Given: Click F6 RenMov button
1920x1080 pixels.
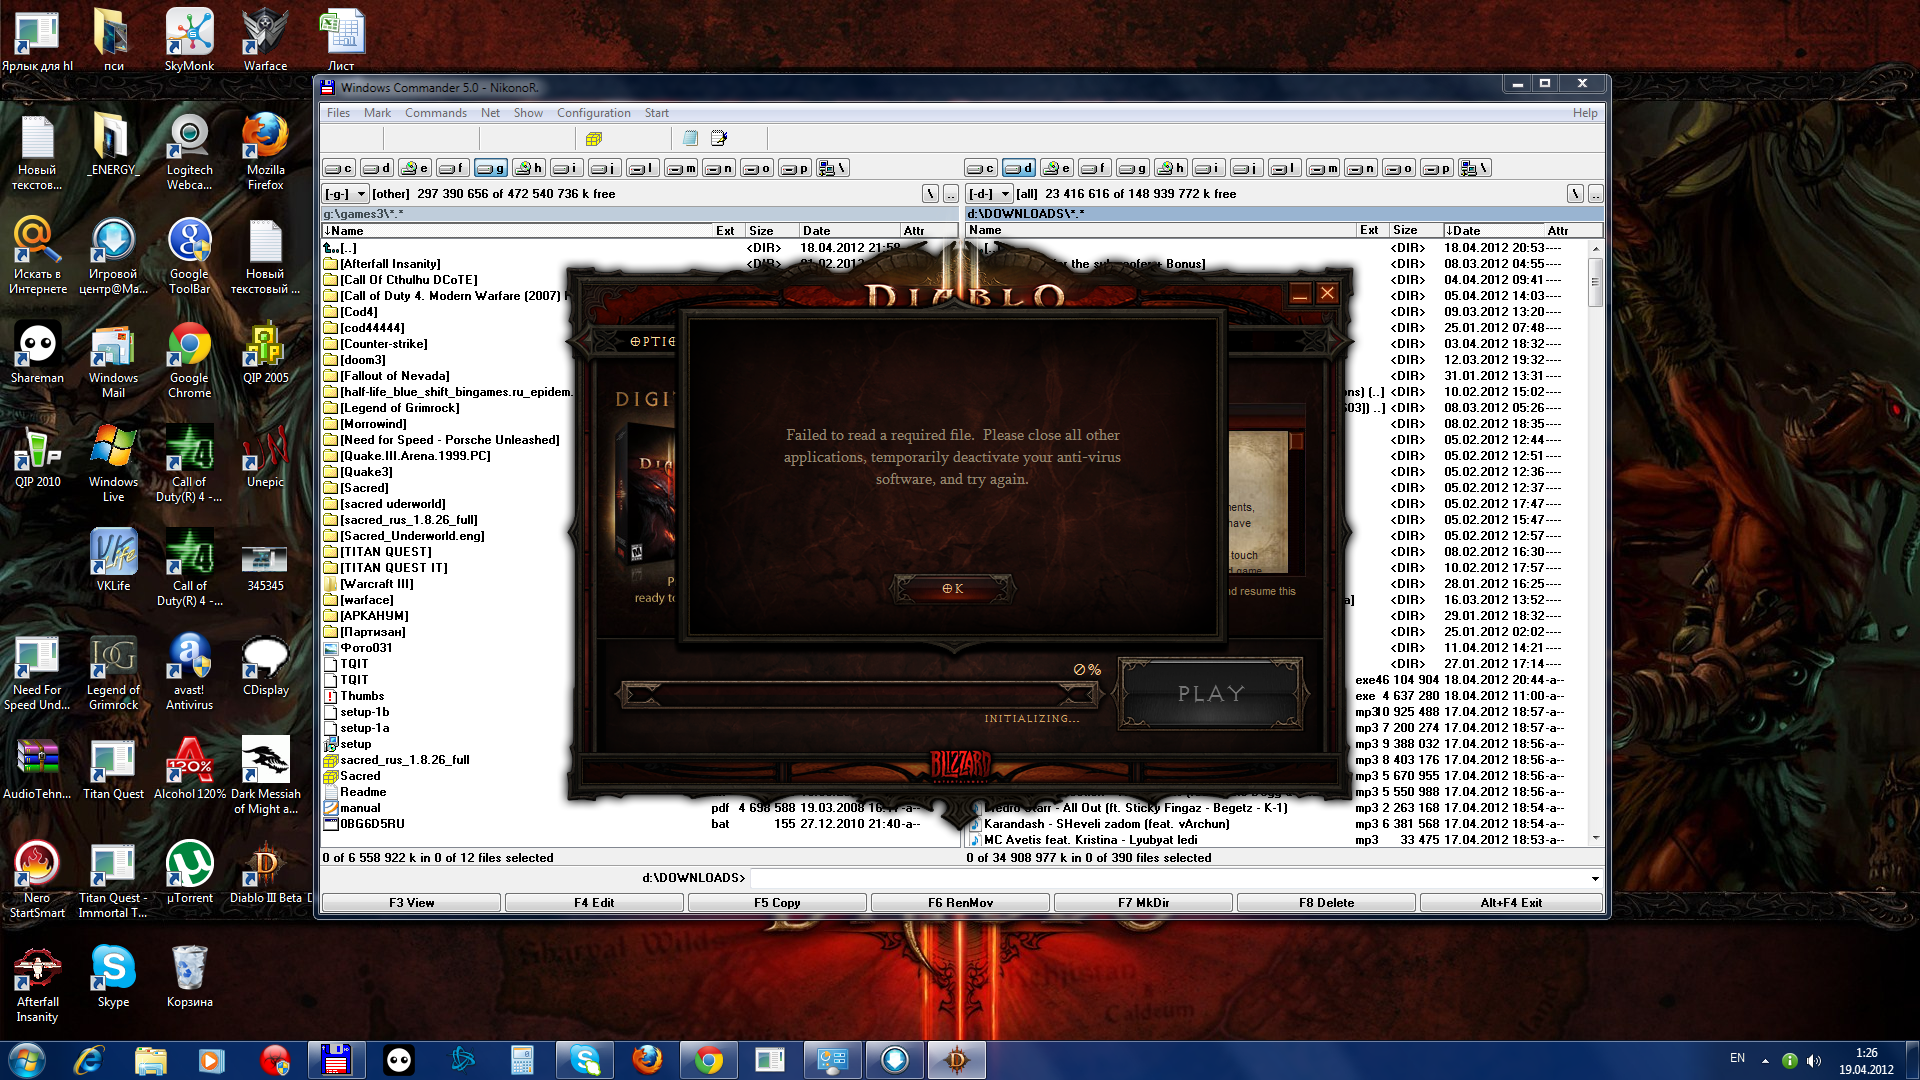Looking at the screenshot, I should 960,902.
